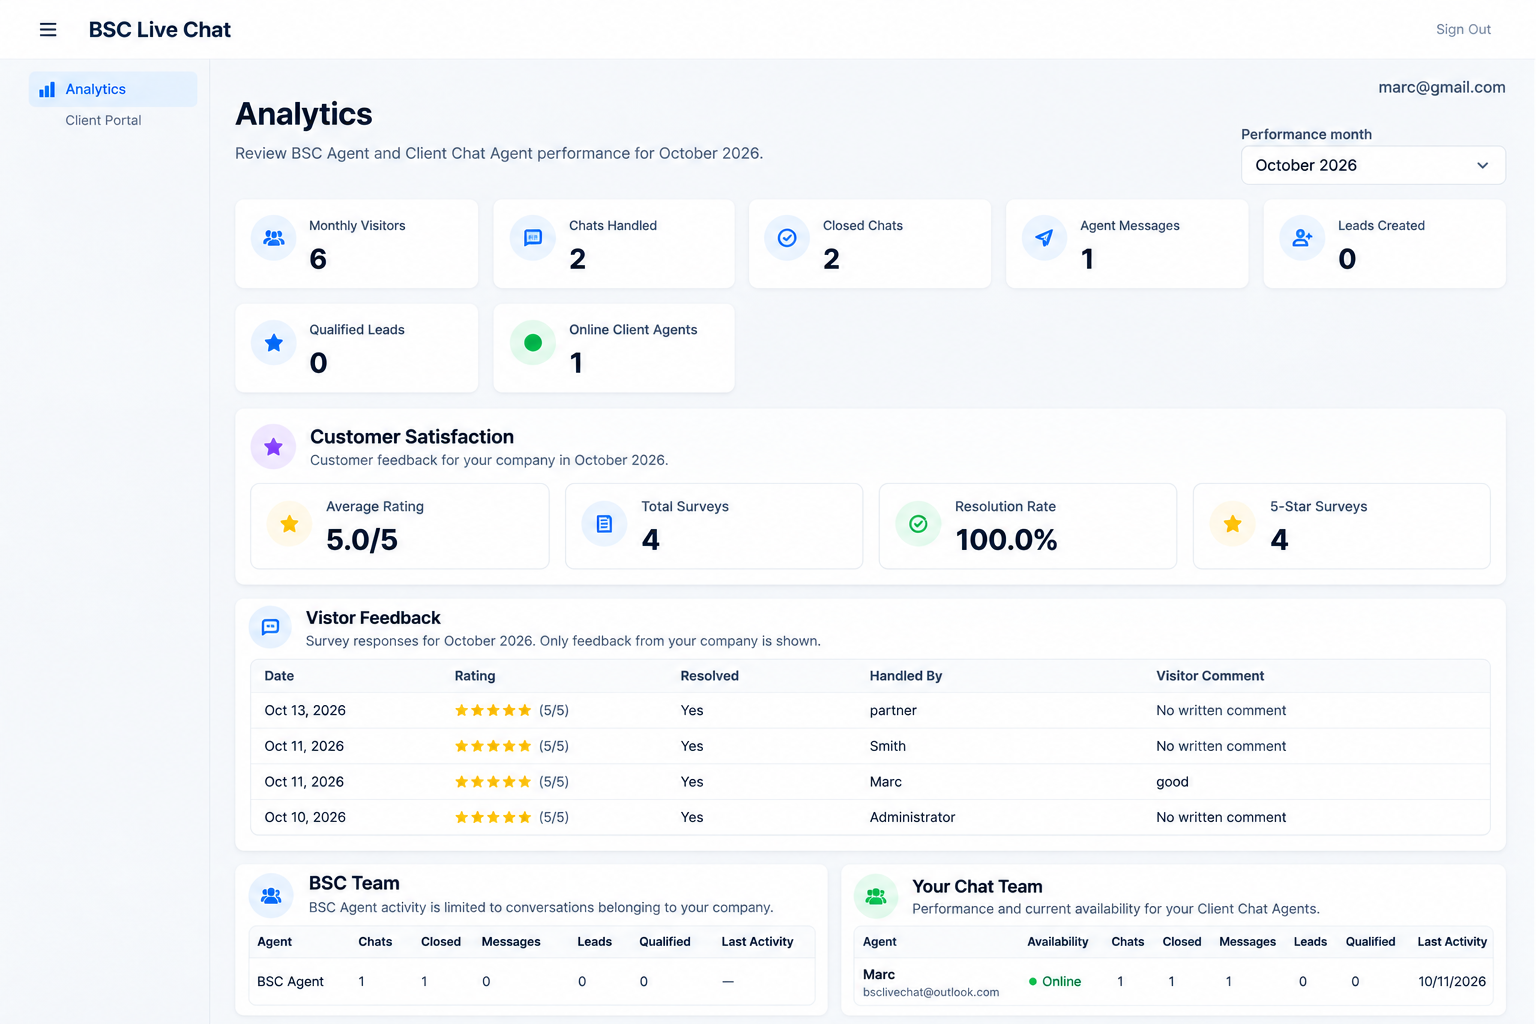Click the Sign Out link
The image size is (1536, 1024).
click(x=1463, y=30)
